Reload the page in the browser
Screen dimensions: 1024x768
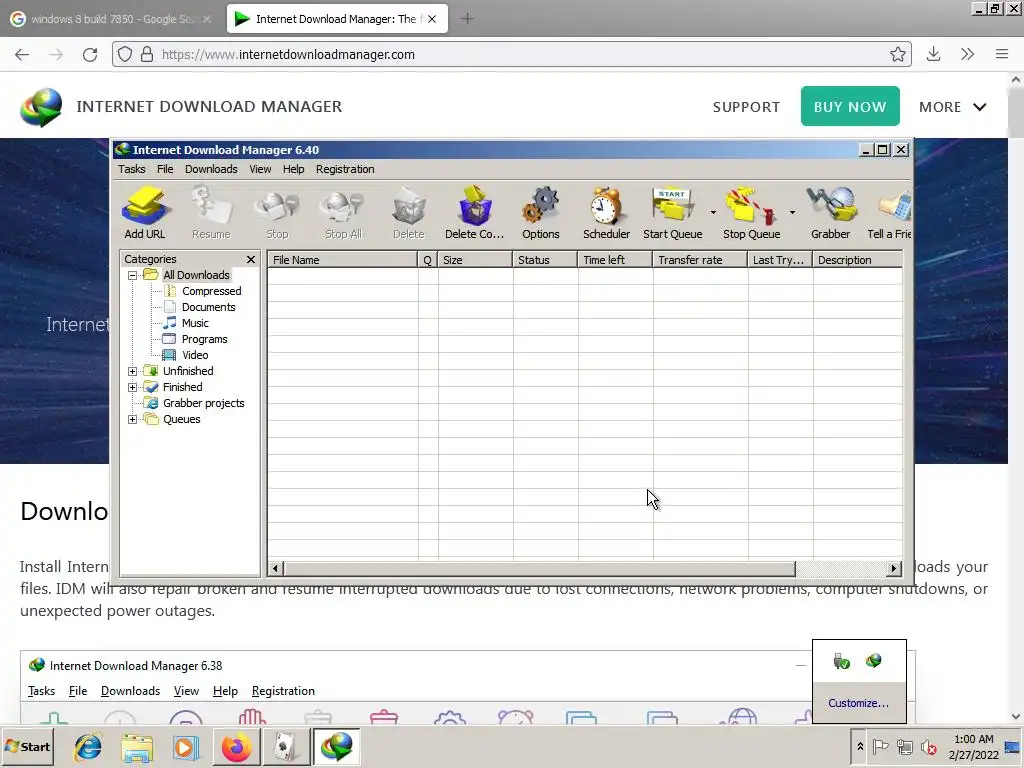point(90,54)
